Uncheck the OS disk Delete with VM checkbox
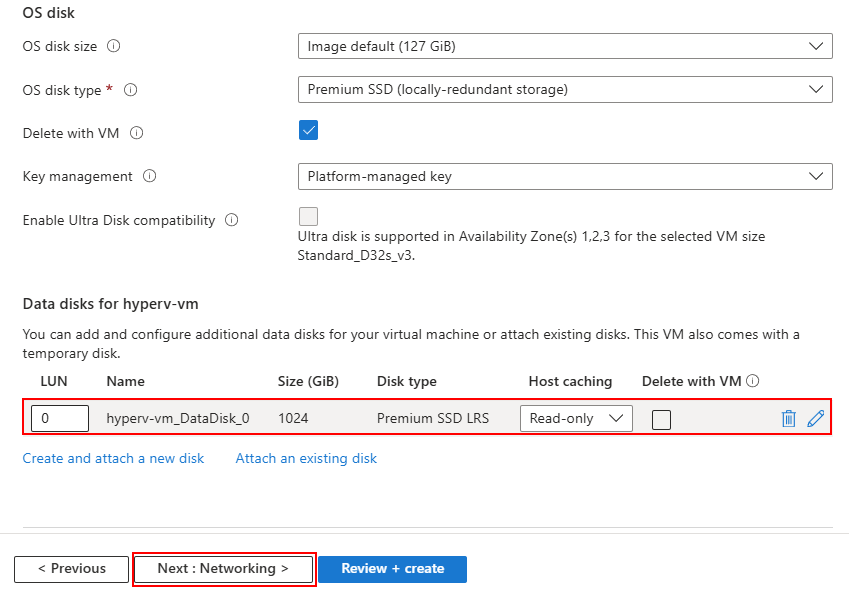 (x=308, y=130)
